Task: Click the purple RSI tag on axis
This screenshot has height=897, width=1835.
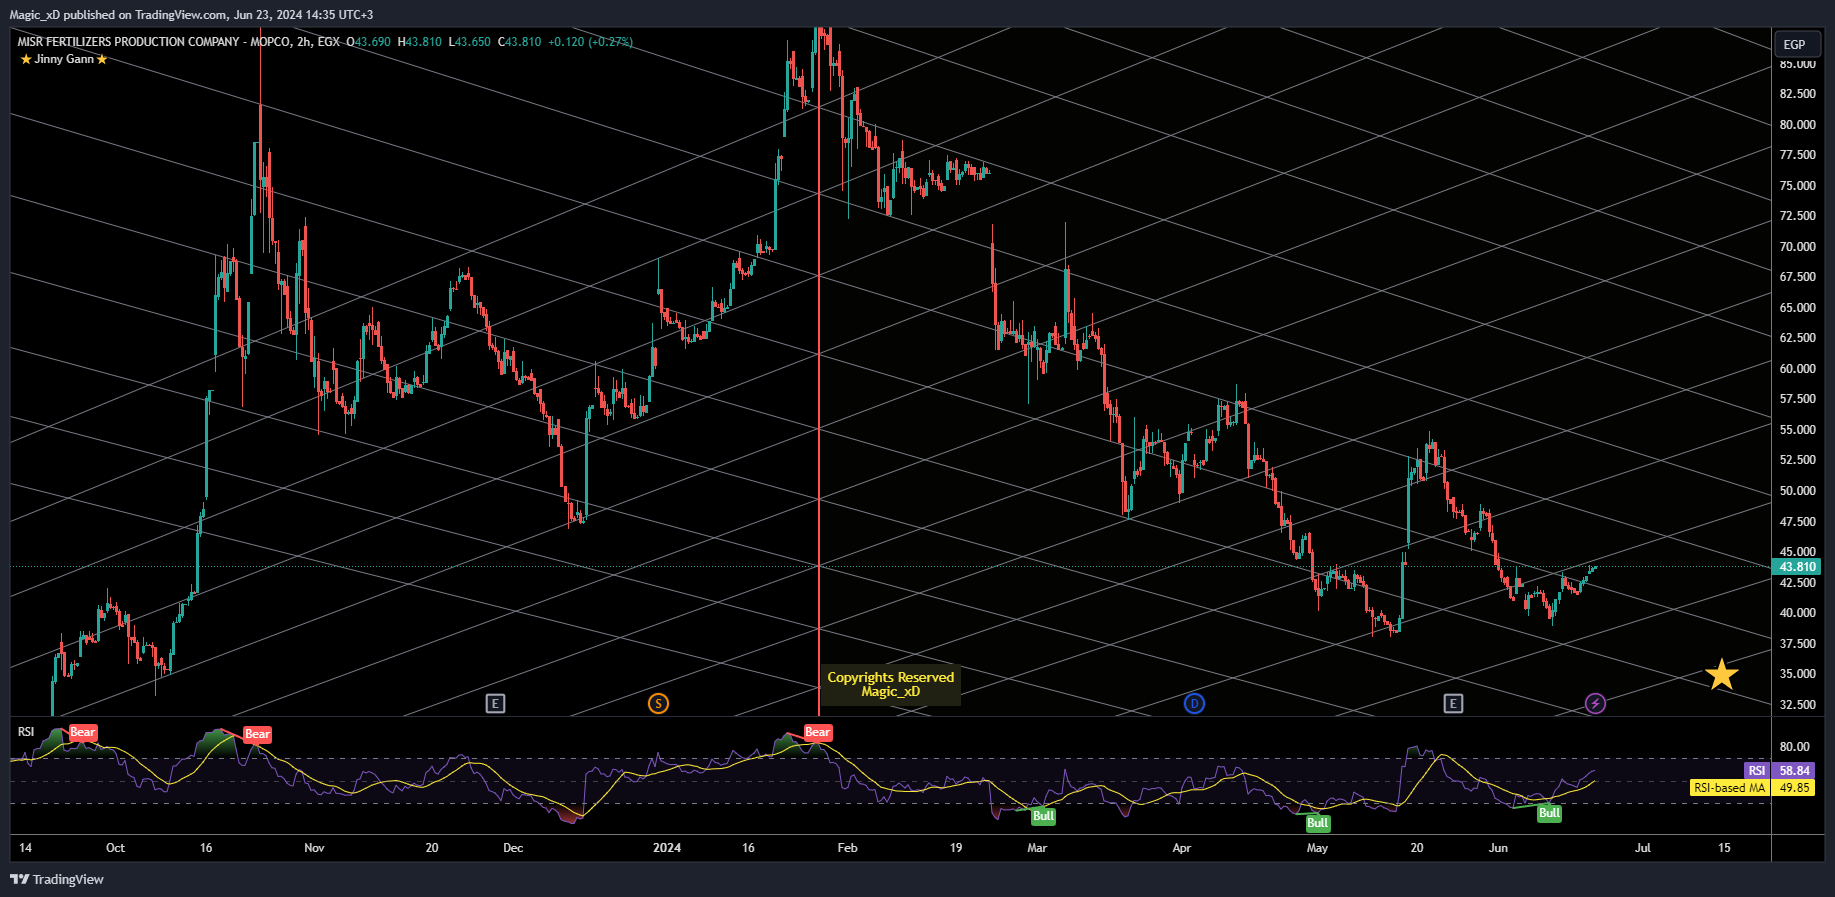Action: (1756, 771)
